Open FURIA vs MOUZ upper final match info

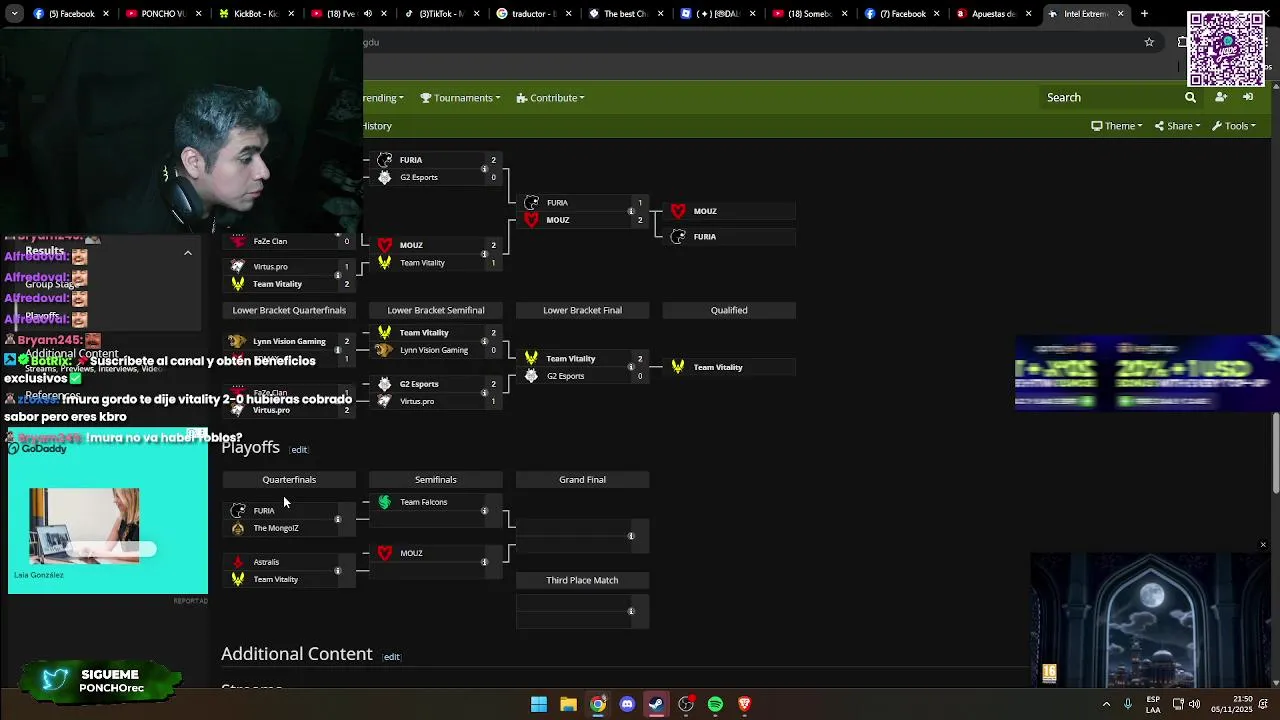(x=631, y=211)
